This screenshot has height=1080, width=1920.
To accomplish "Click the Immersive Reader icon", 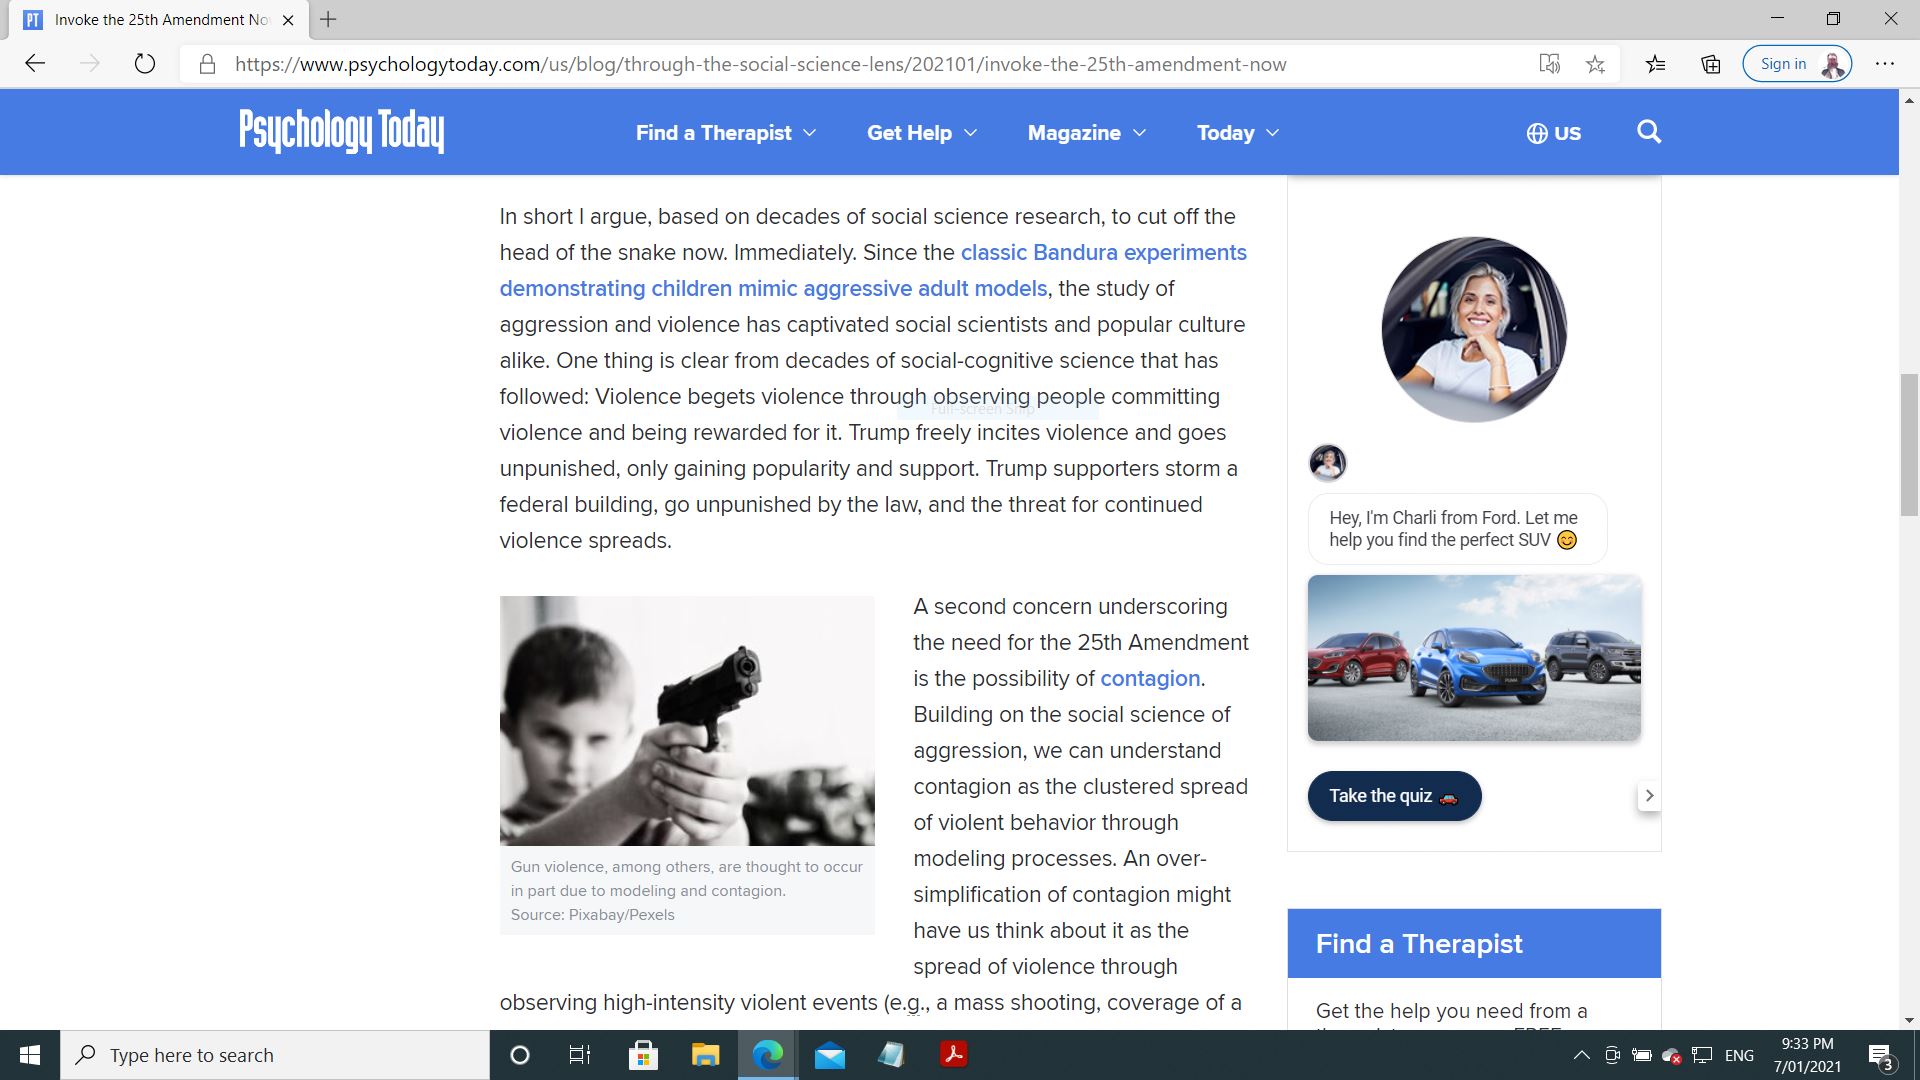I will coord(1549,64).
